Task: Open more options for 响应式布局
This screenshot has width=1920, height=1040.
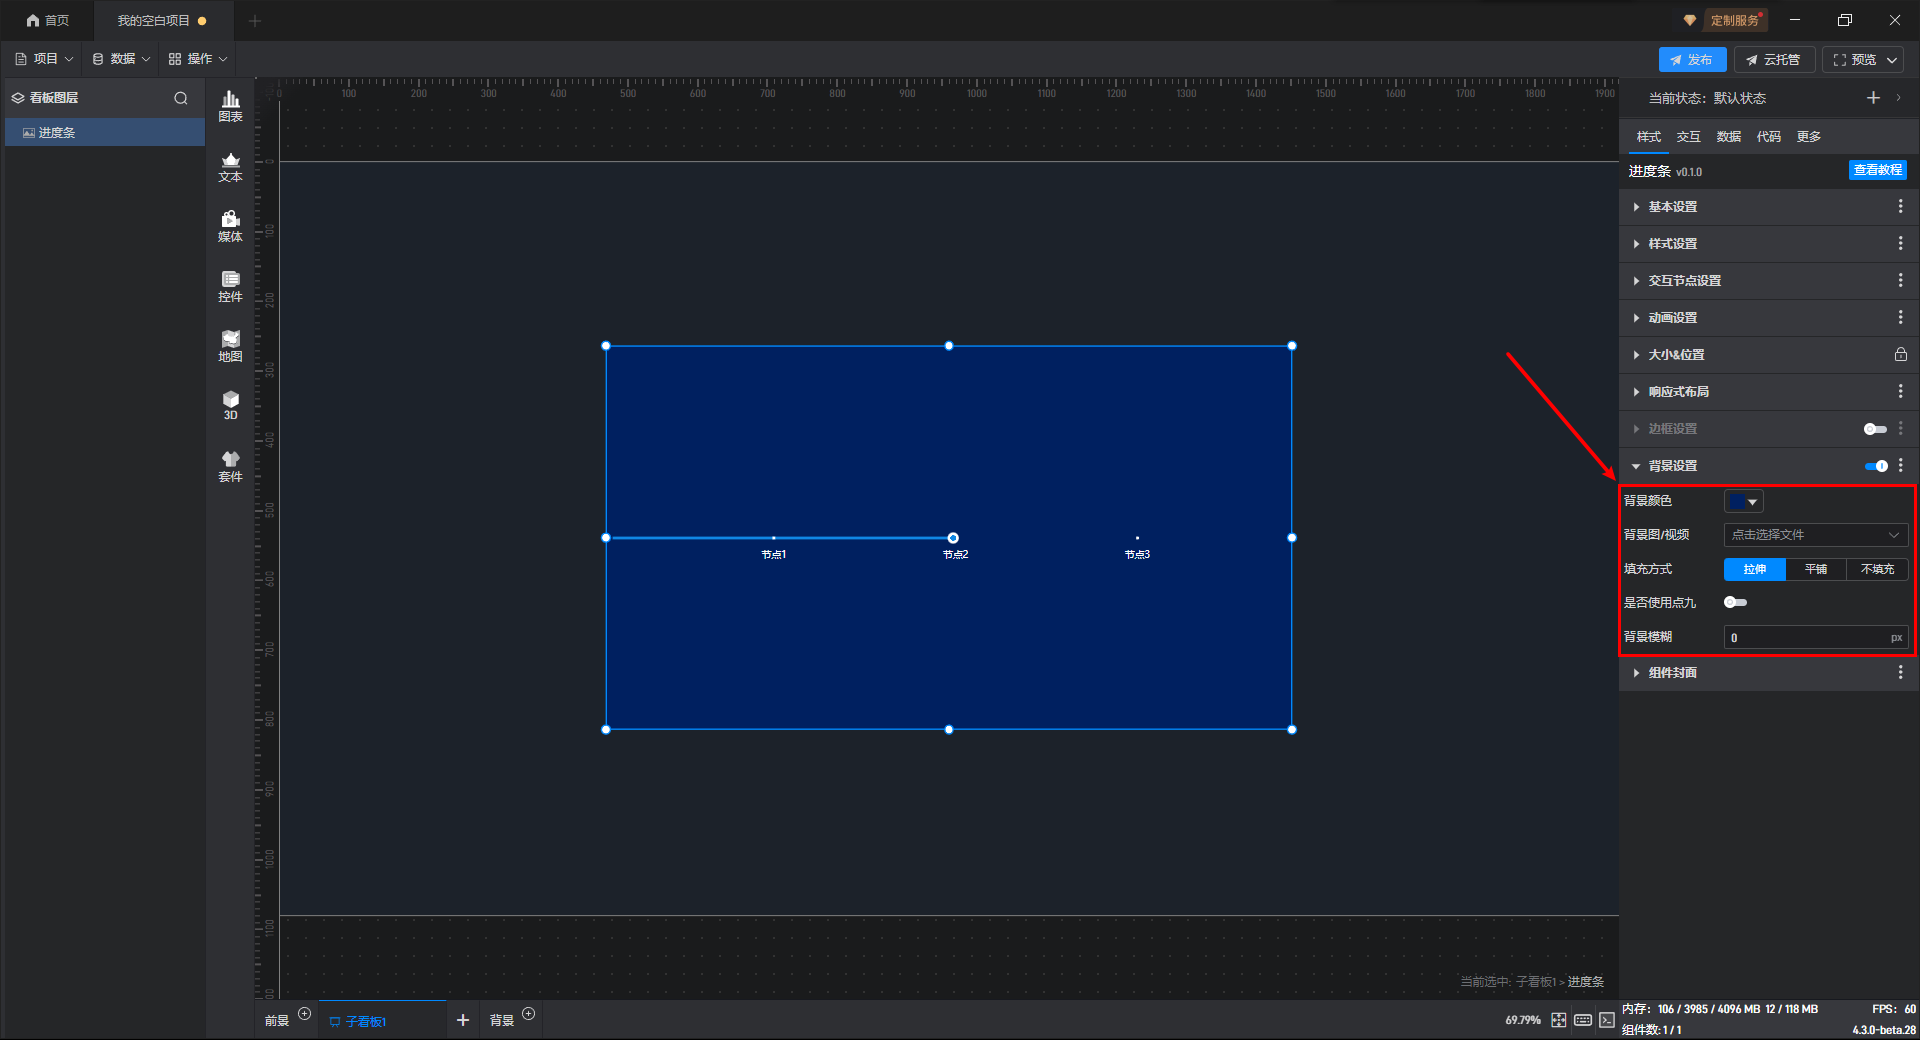Action: tap(1900, 391)
